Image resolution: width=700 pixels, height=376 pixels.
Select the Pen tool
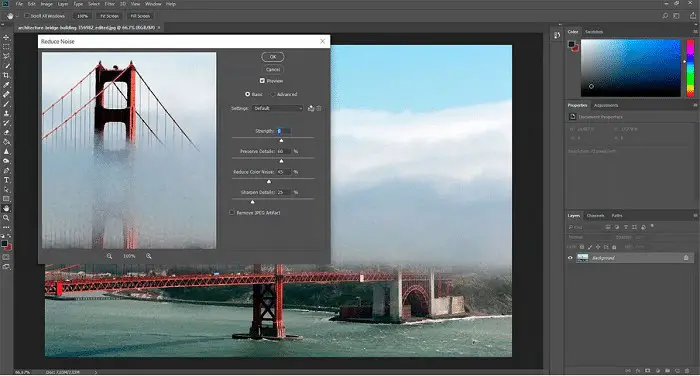pos(6,171)
